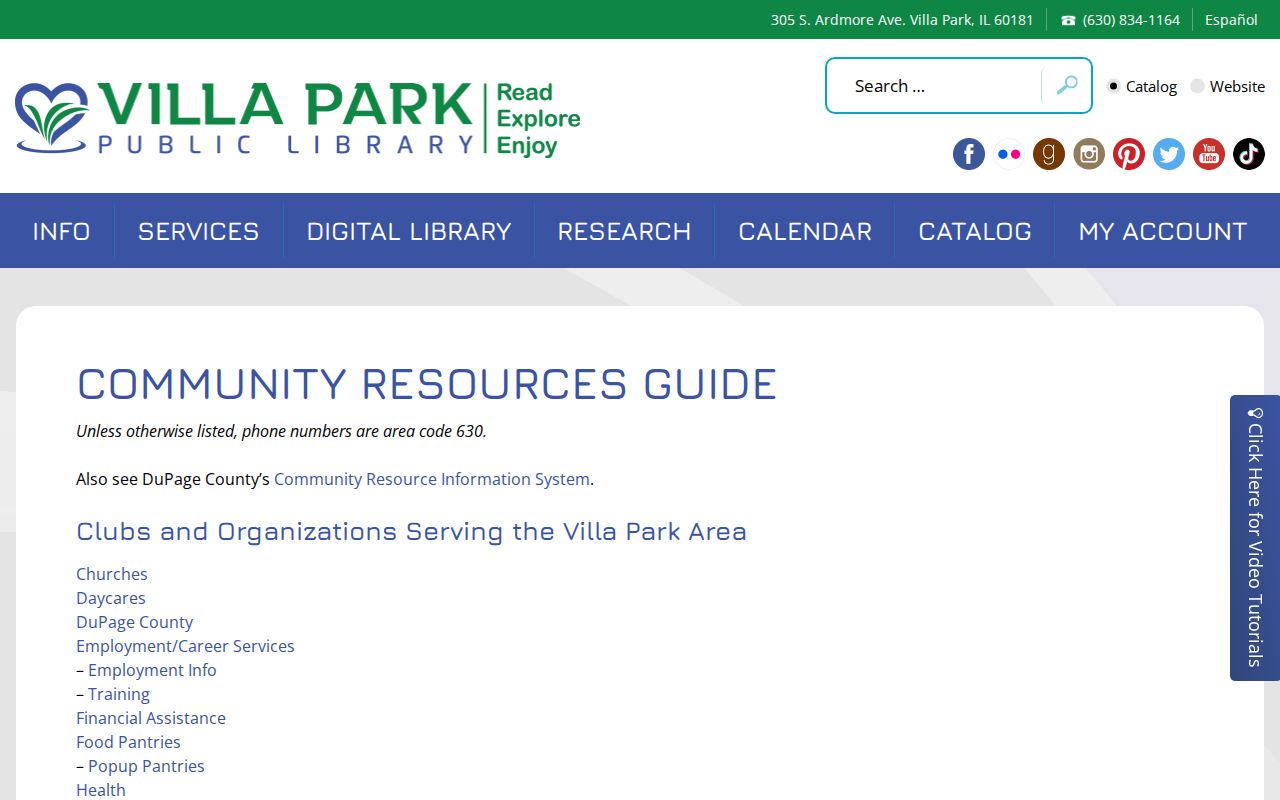Open the library's Flickr photo page
The height and width of the screenshot is (800, 1280).
pos(1009,154)
